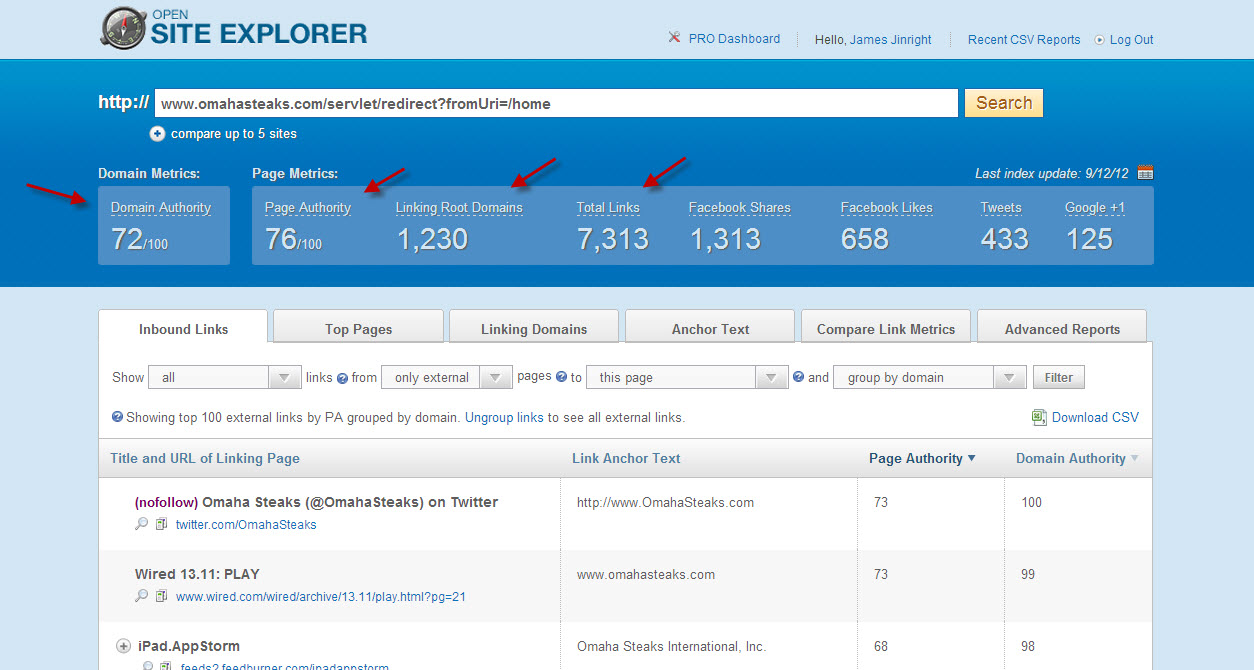
Task: Click the Log Out arrow icon
Action: tap(1100, 40)
